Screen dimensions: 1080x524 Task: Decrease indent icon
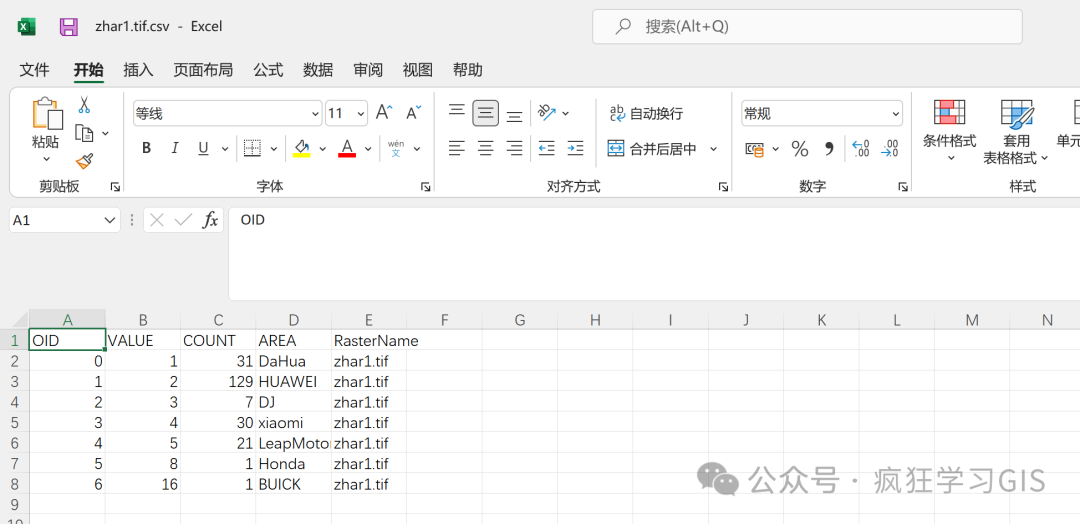(x=547, y=147)
